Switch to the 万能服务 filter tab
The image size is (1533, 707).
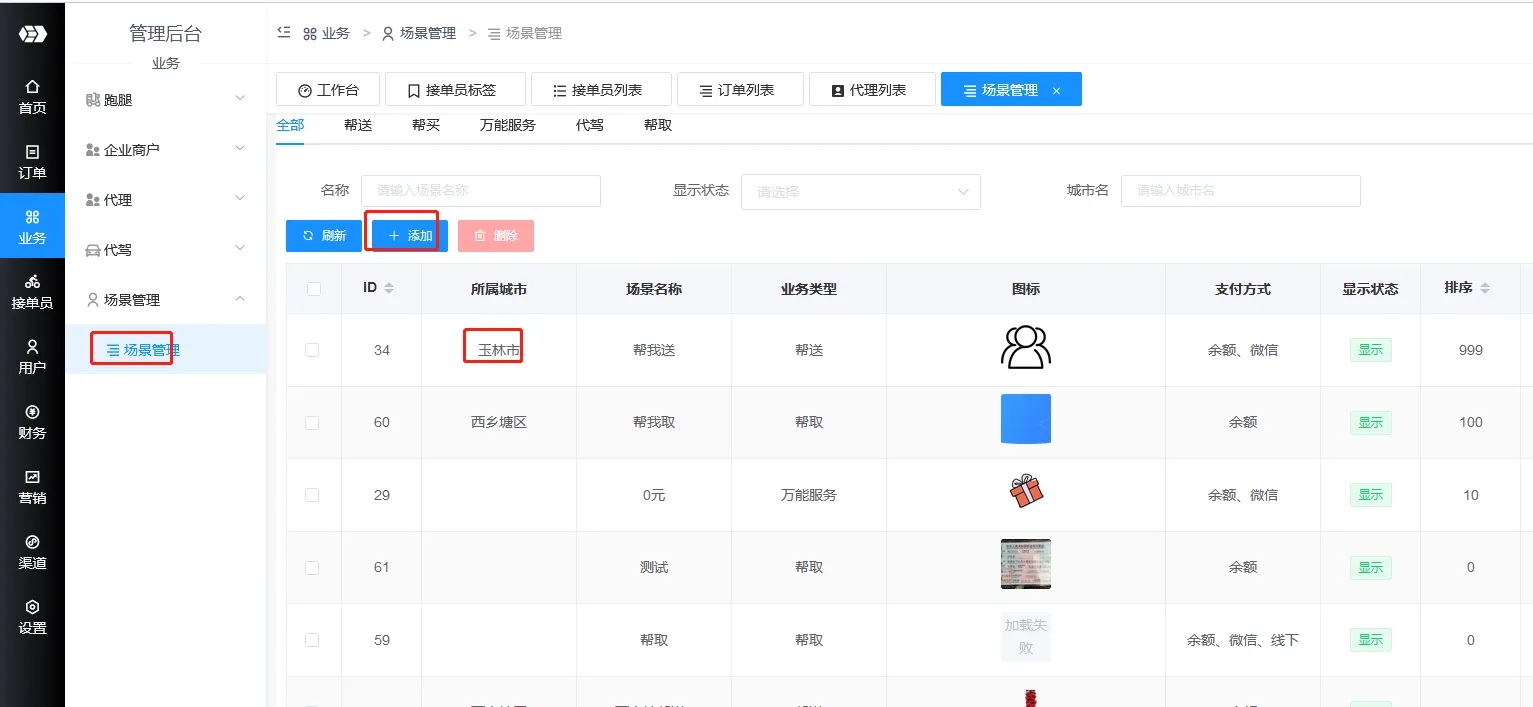coord(507,126)
